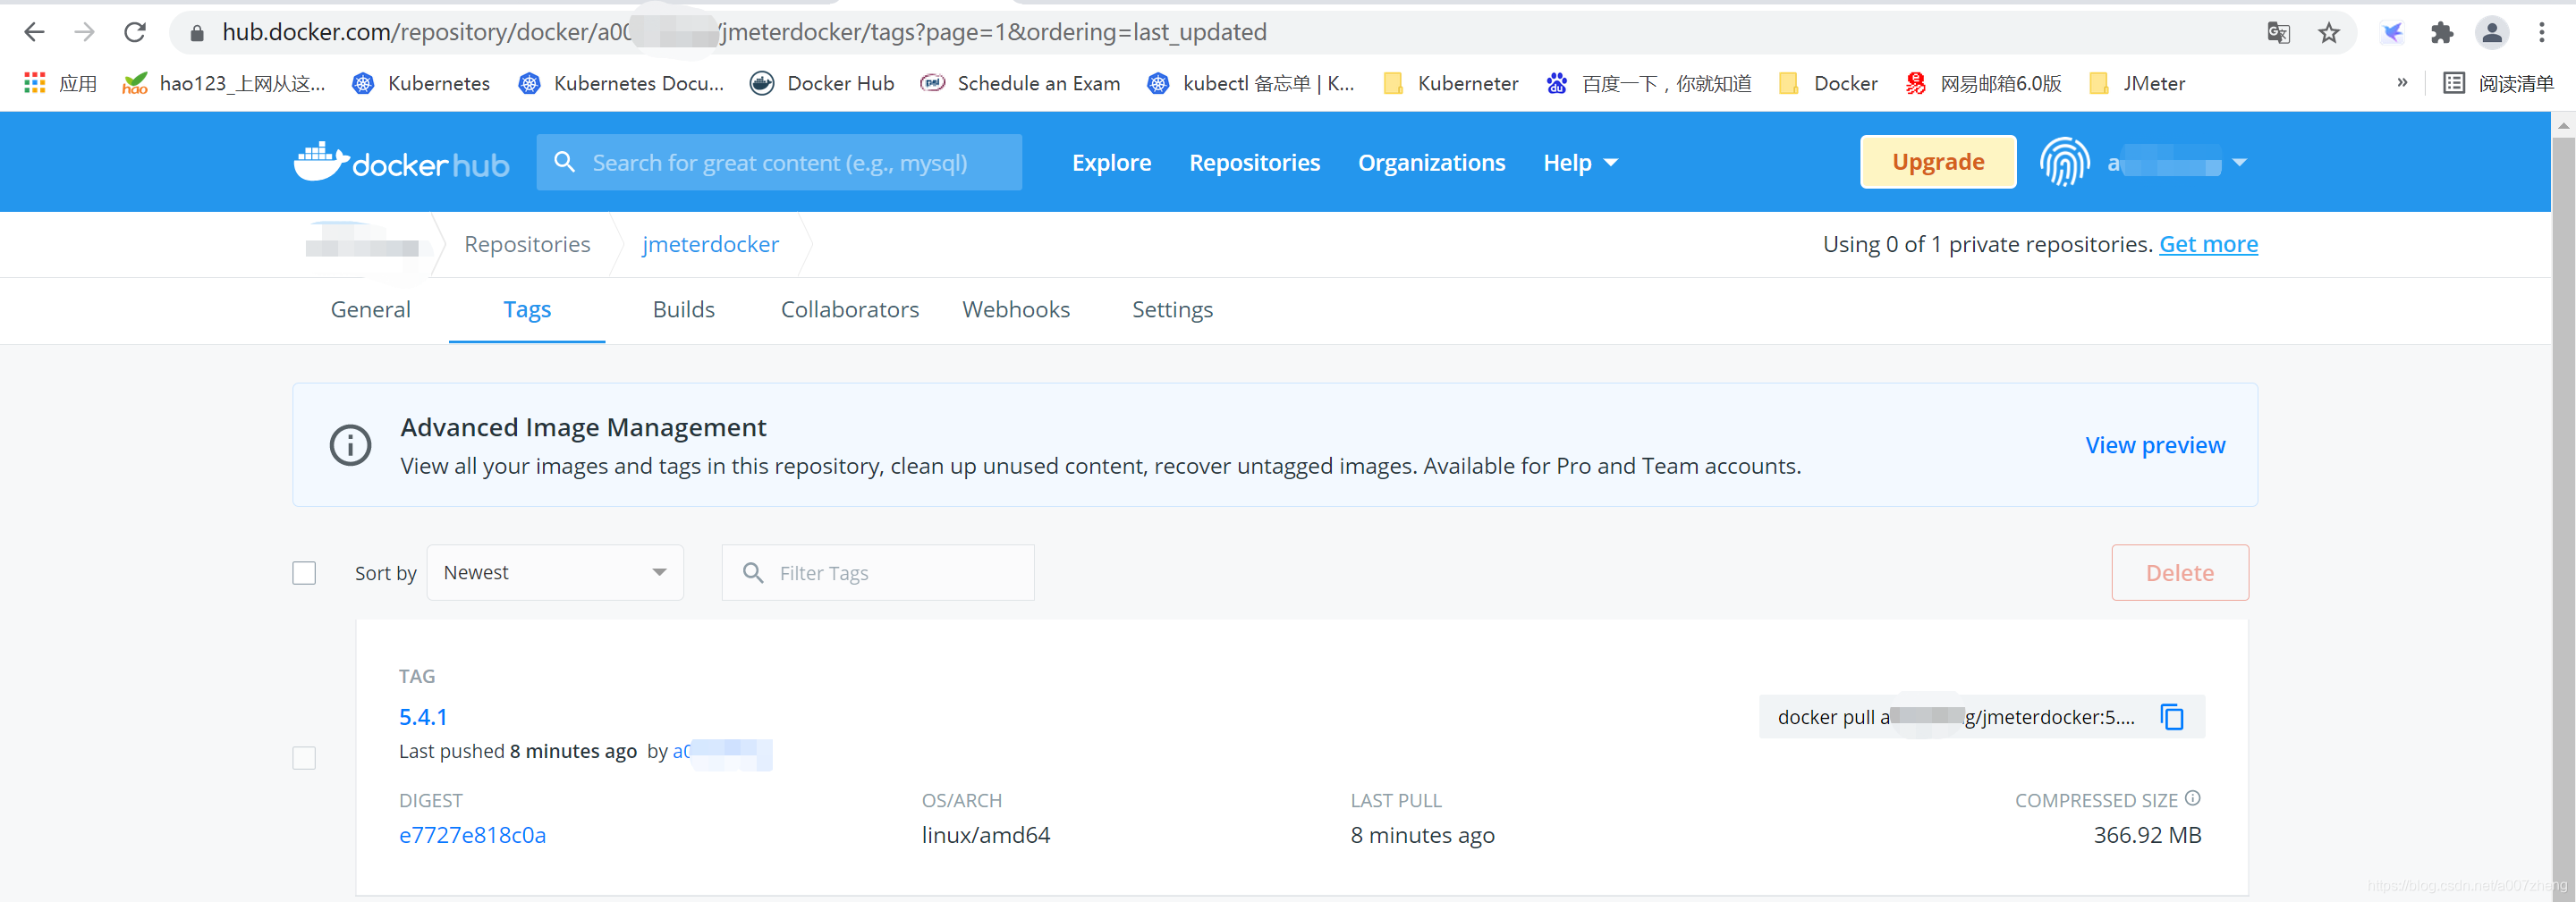The image size is (2576, 902).
Task: Switch to General tab
Action: [370, 310]
